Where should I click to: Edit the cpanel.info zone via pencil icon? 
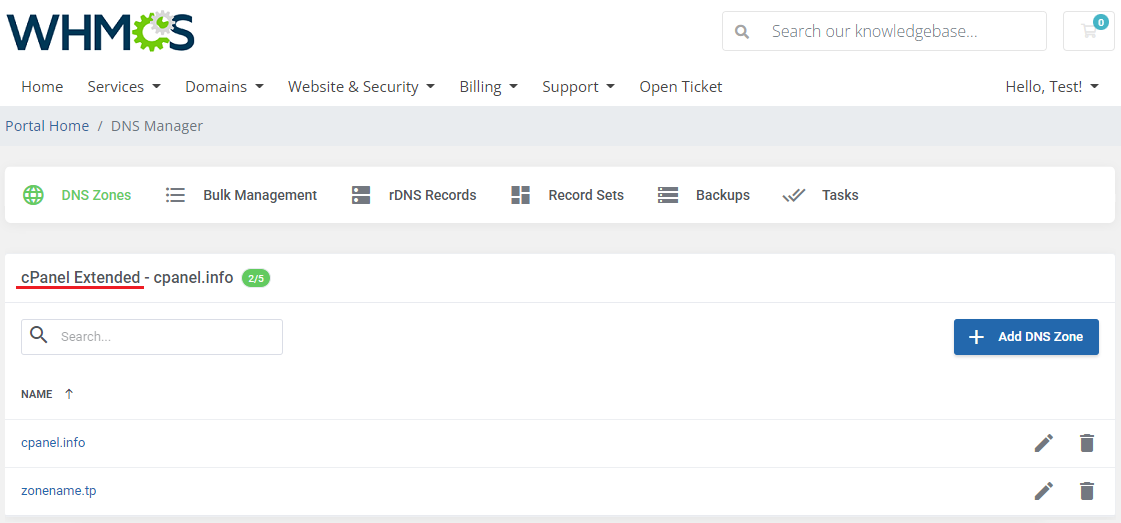1044,443
